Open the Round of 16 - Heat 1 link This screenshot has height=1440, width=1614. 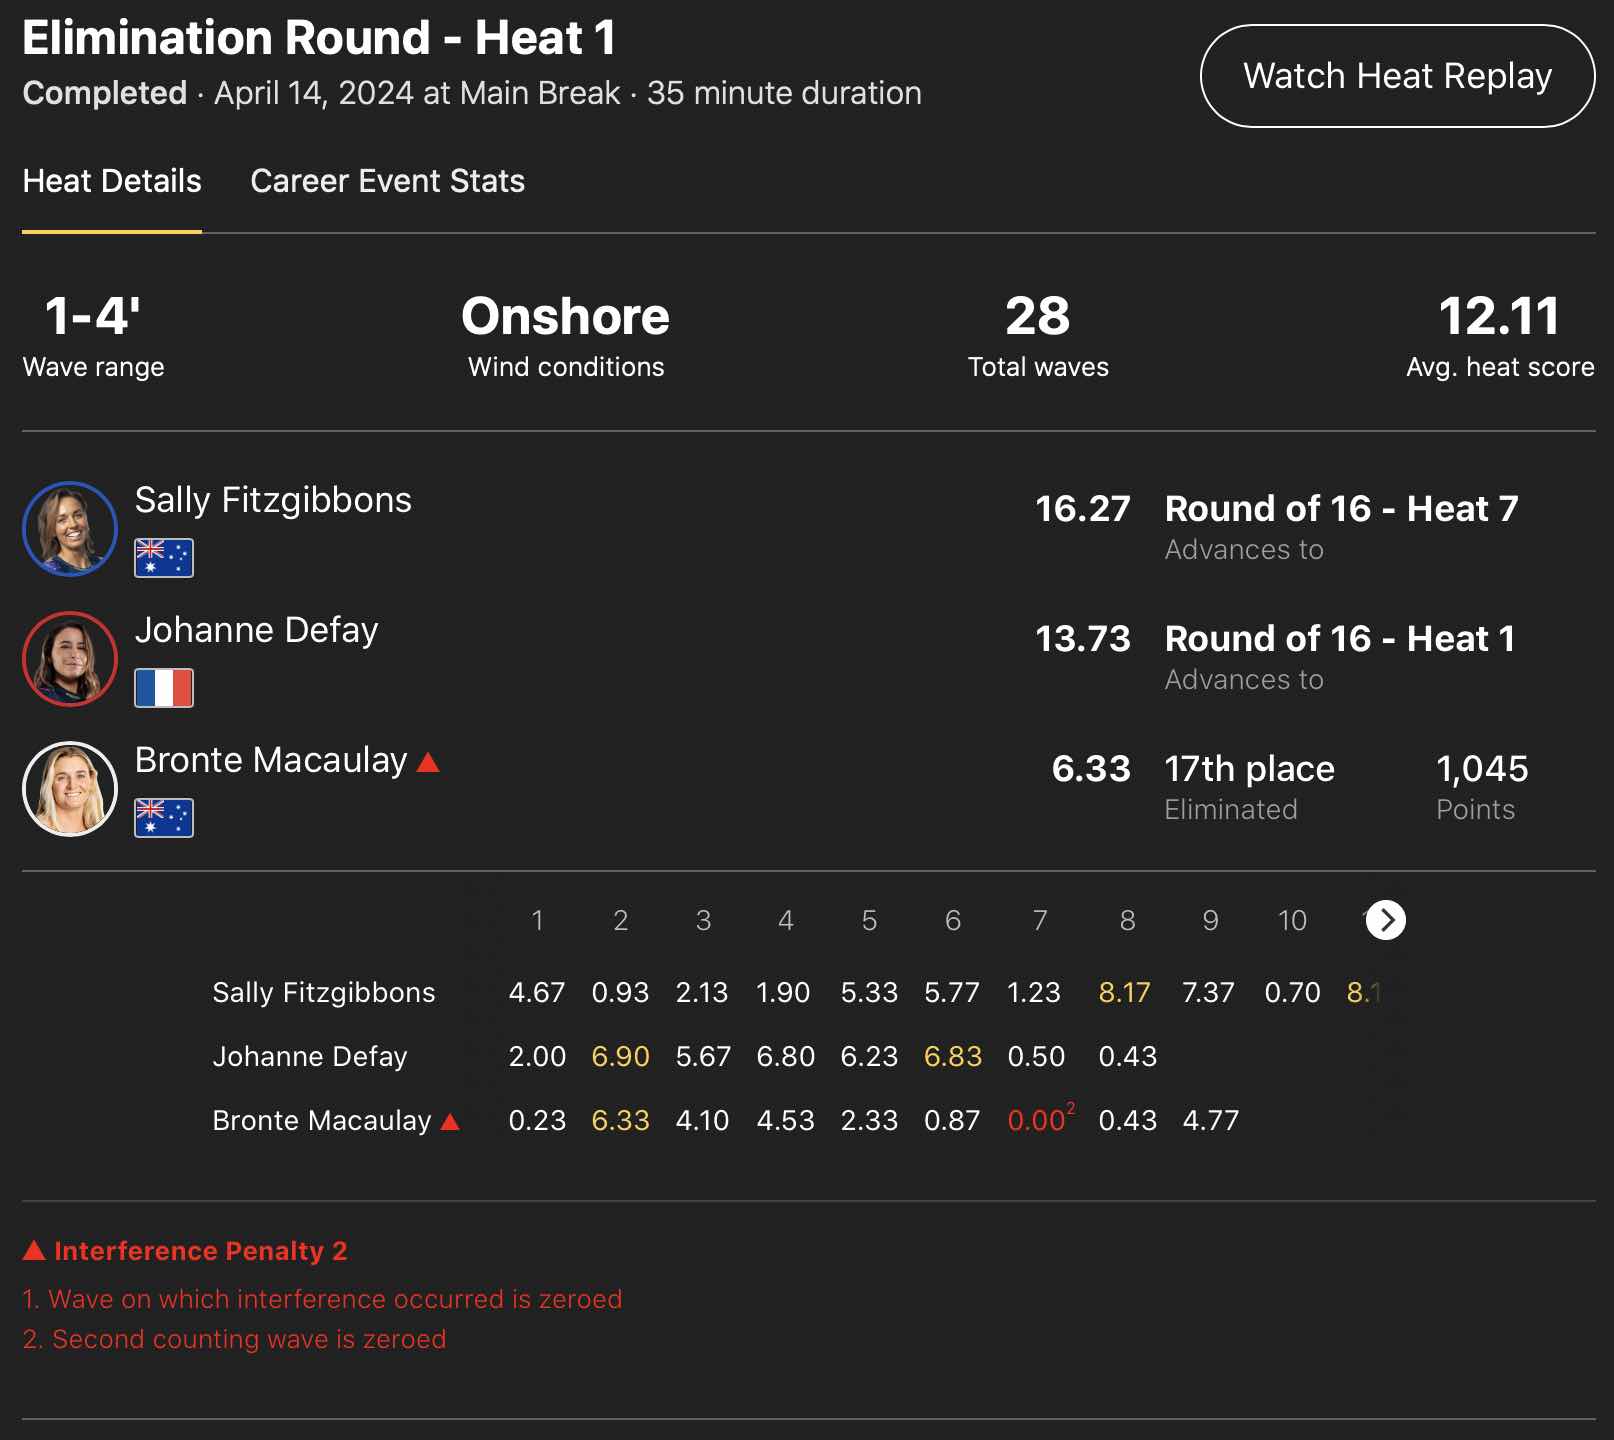click(x=1340, y=639)
